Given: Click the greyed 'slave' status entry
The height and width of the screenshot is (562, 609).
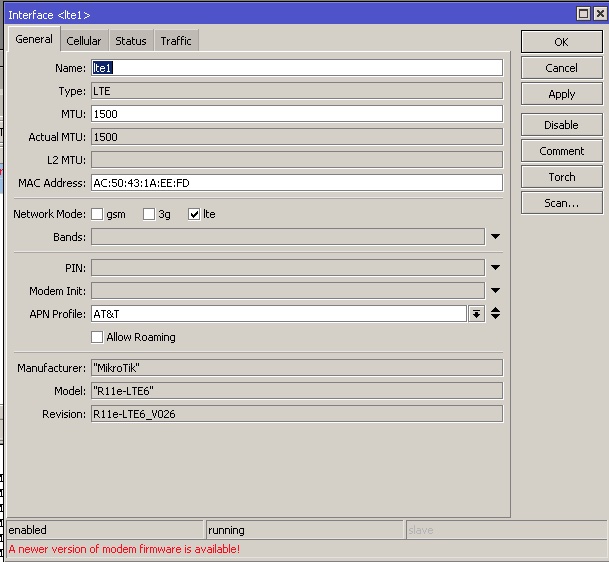Looking at the screenshot, I should point(507,530).
